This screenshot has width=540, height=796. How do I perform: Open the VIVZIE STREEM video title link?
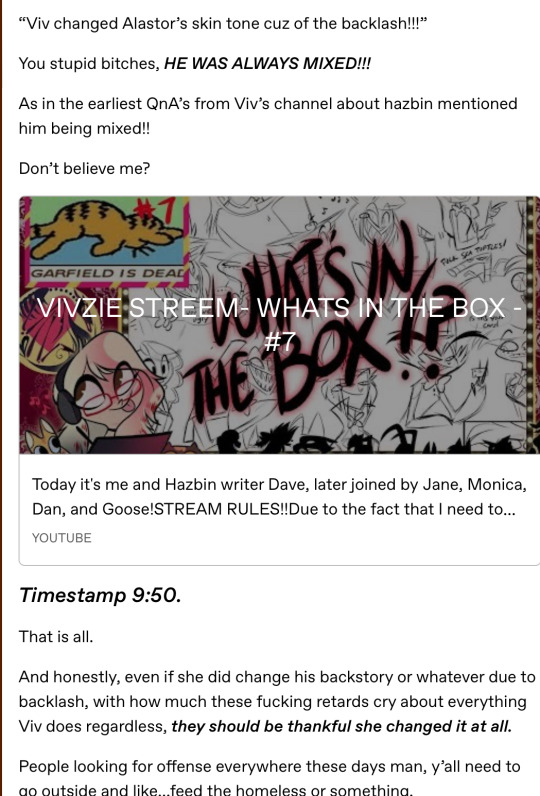click(279, 323)
